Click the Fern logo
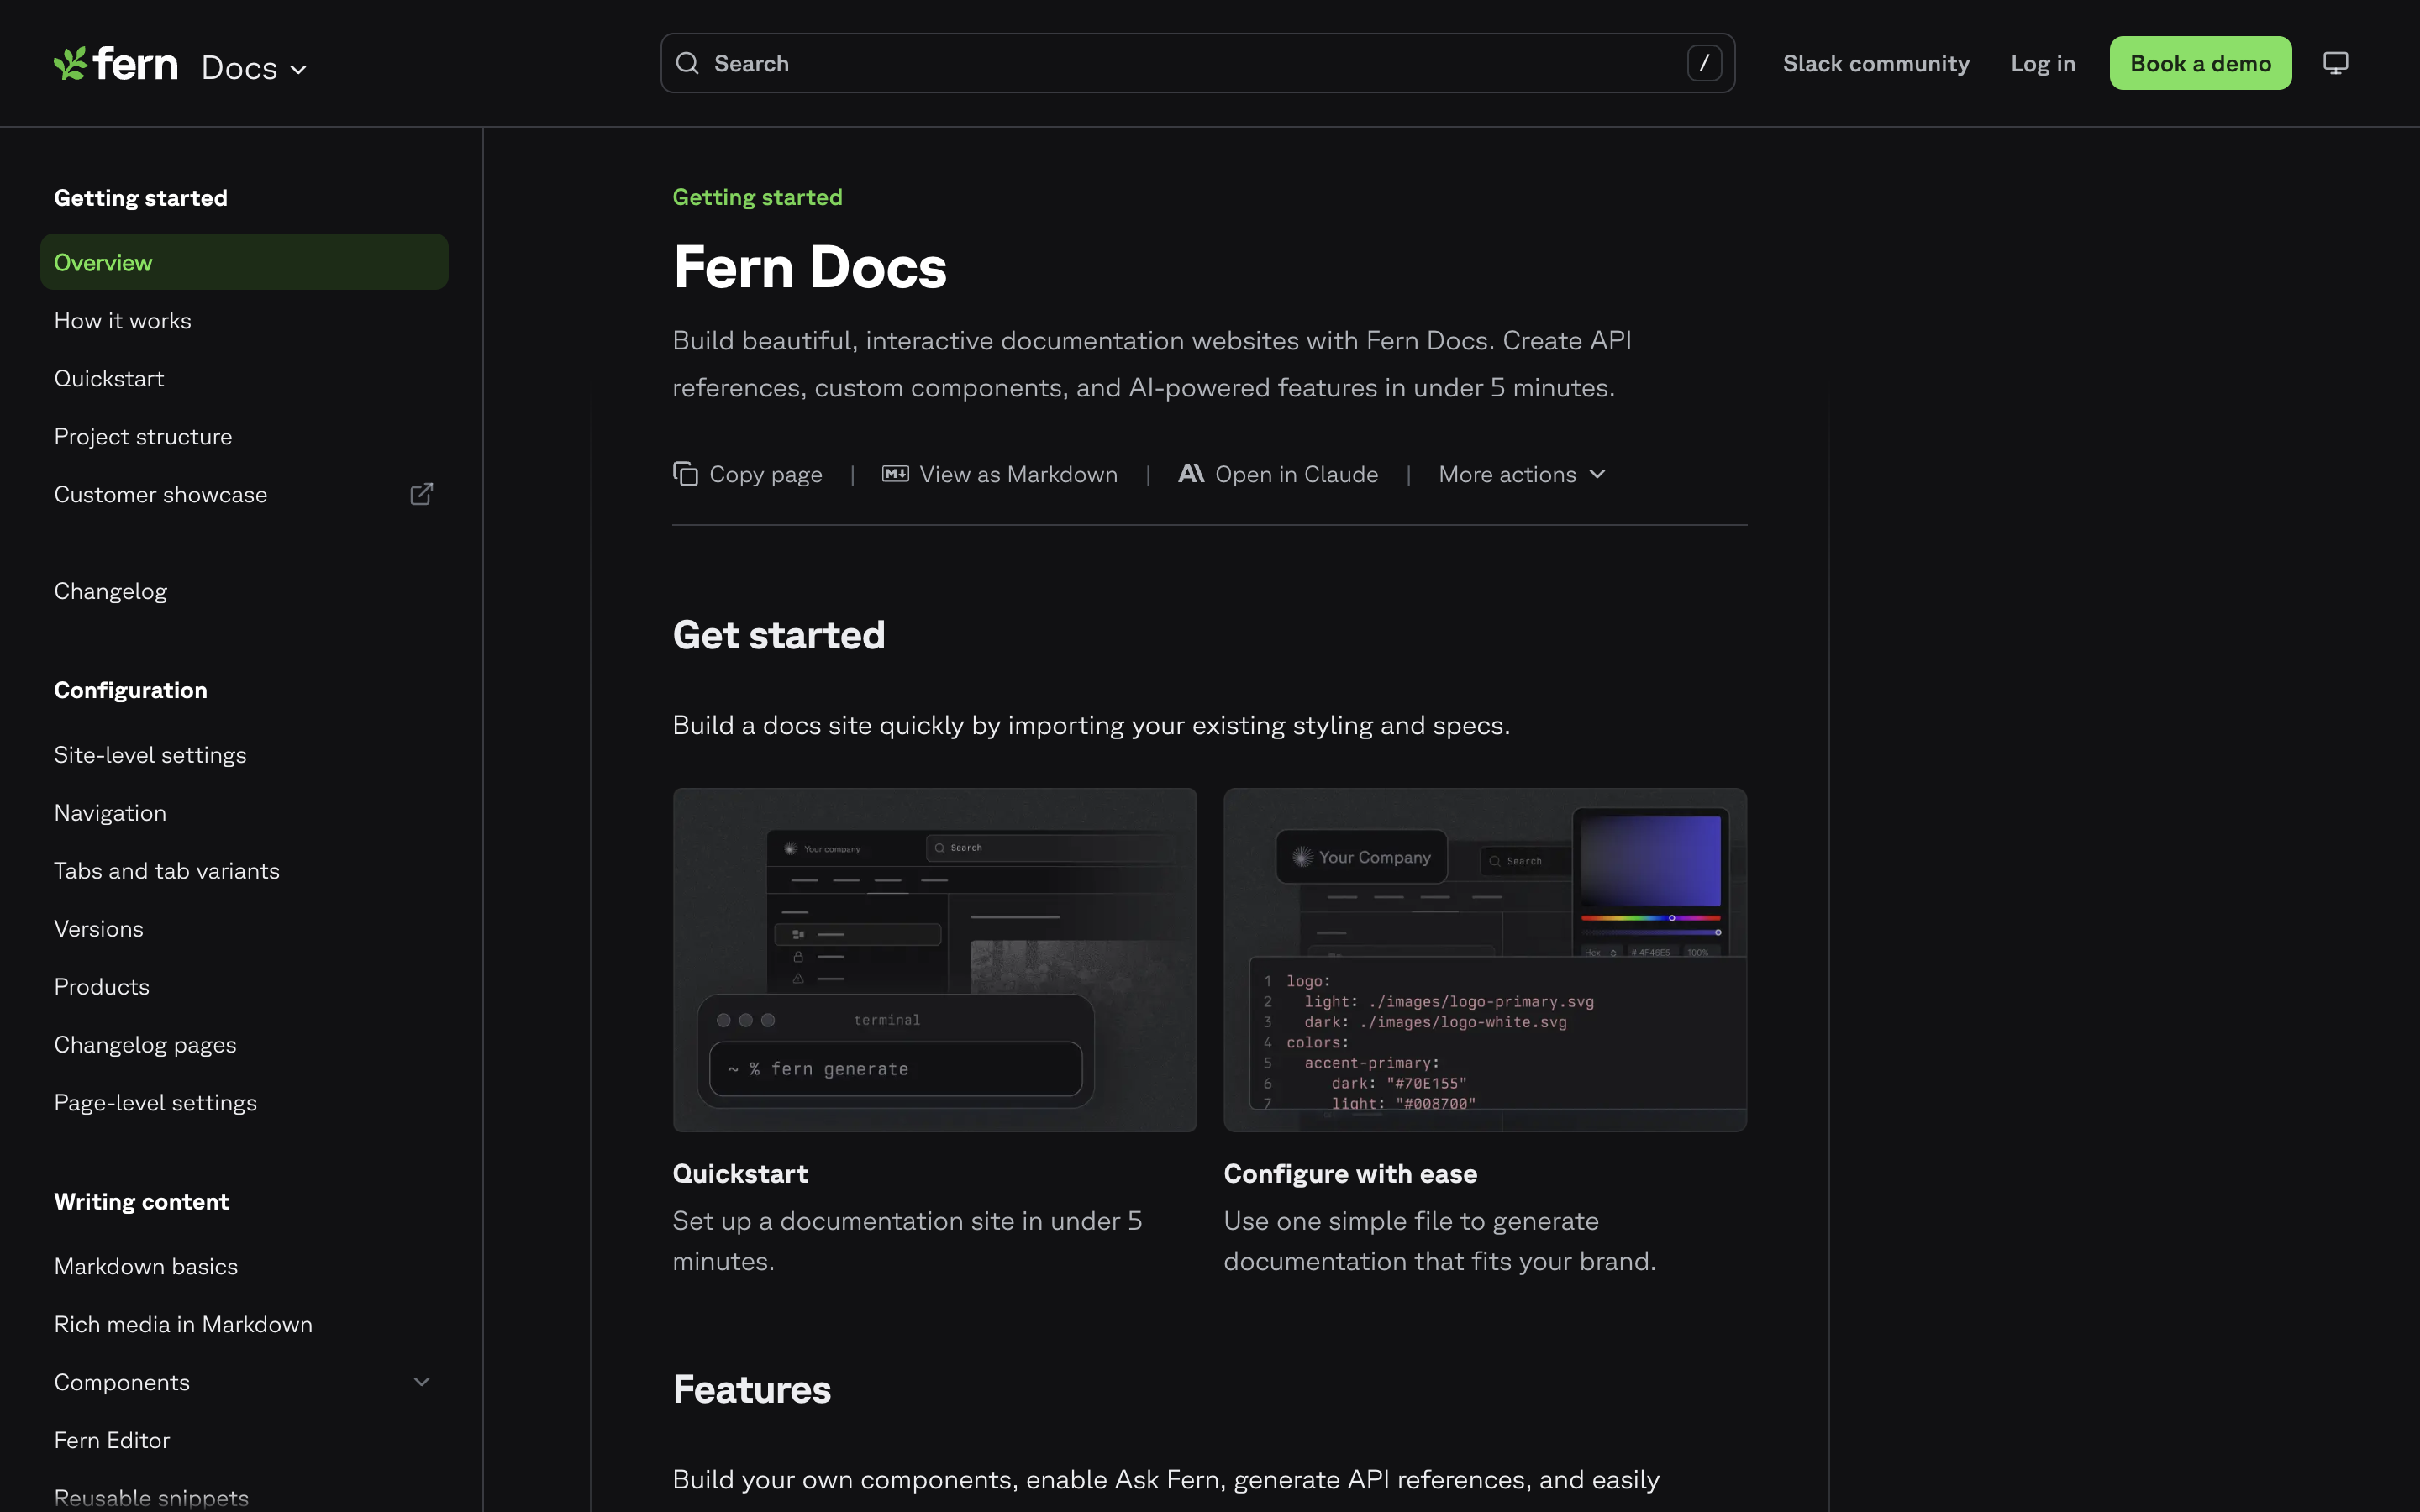The image size is (2420, 1512). pos(114,63)
